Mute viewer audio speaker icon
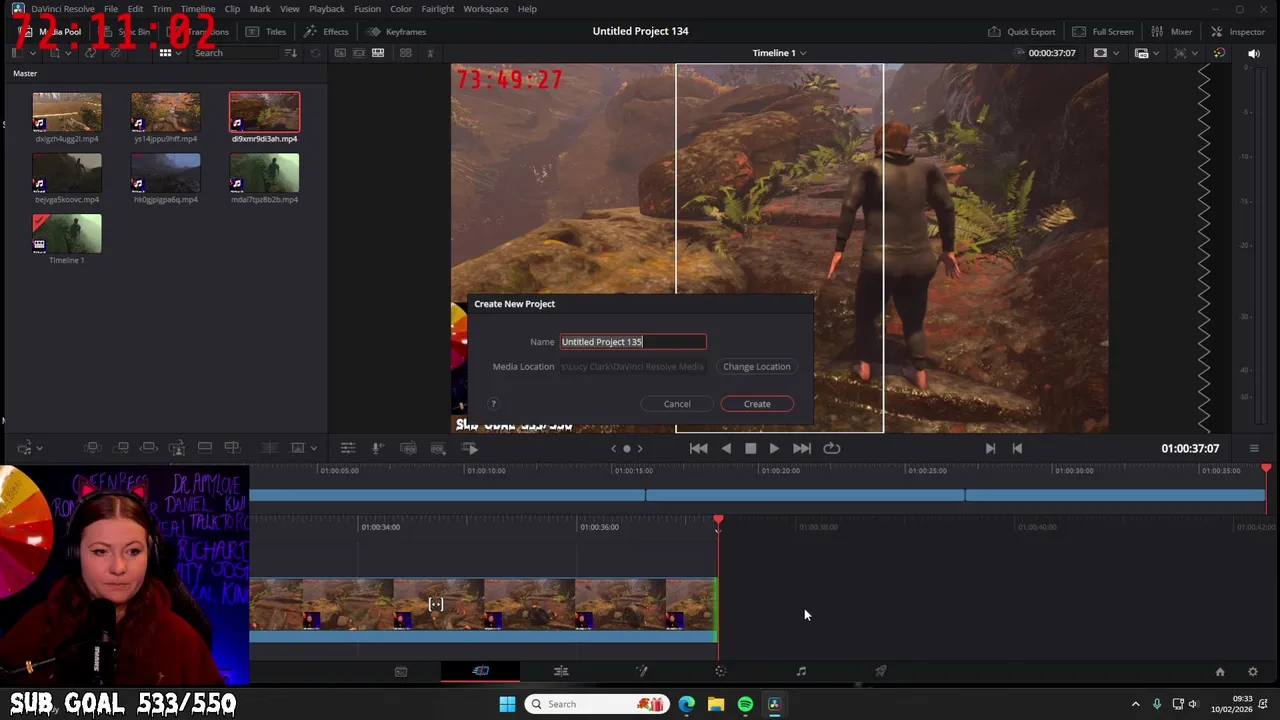Image resolution: width=1280 pixels, height=720 pixels. [1254, 53]
